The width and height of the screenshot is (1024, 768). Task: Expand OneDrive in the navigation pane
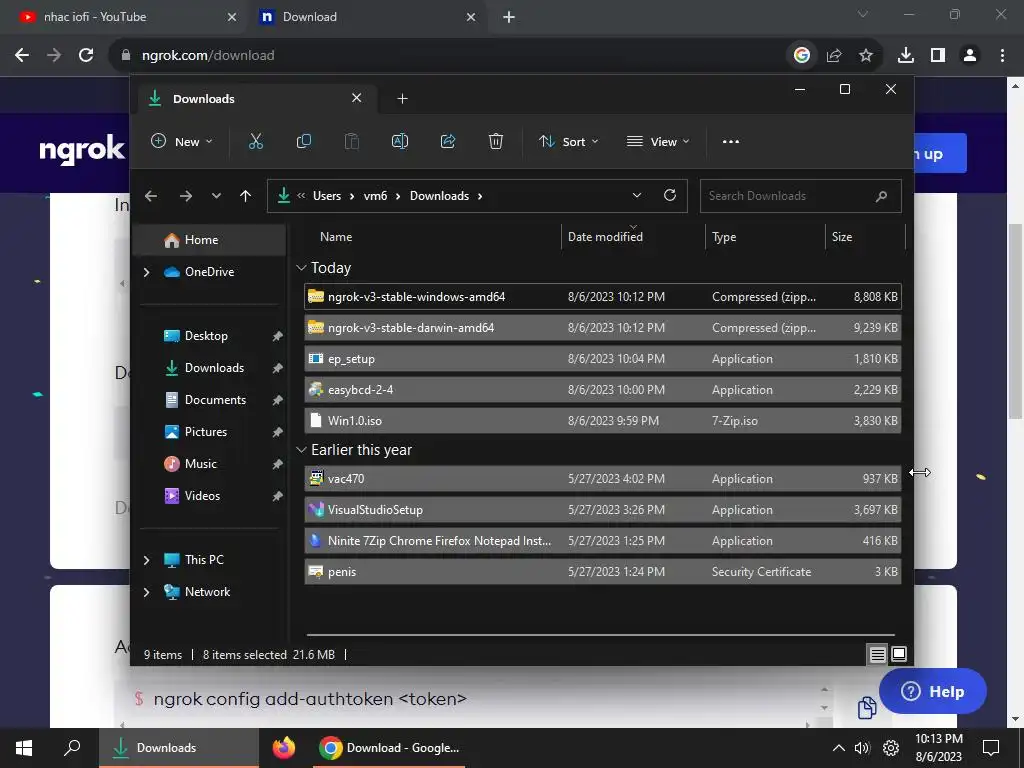click(146, 272)
